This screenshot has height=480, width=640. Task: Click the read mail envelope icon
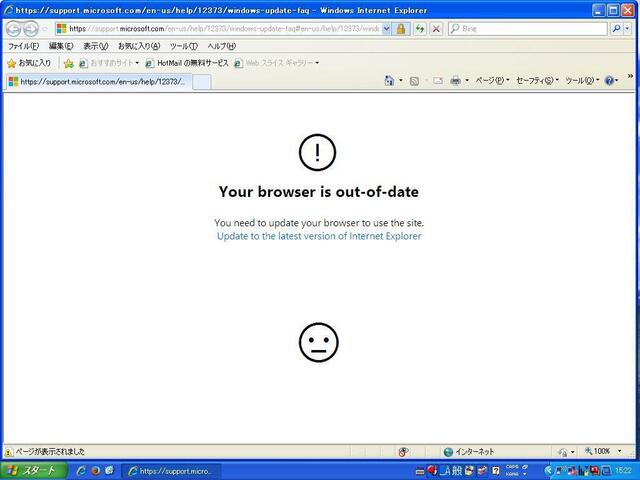coord(438,81)
